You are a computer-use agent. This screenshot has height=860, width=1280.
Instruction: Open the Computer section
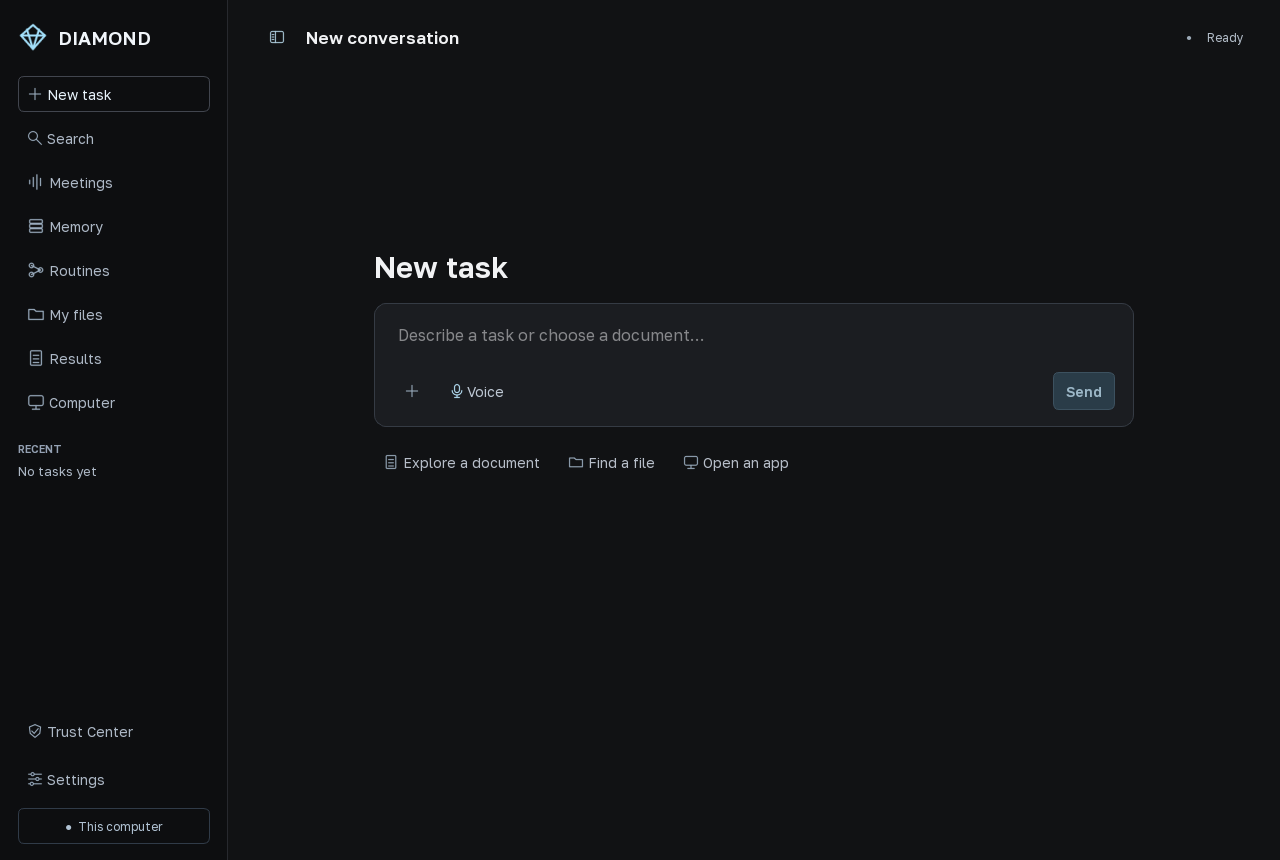(114, 402)
